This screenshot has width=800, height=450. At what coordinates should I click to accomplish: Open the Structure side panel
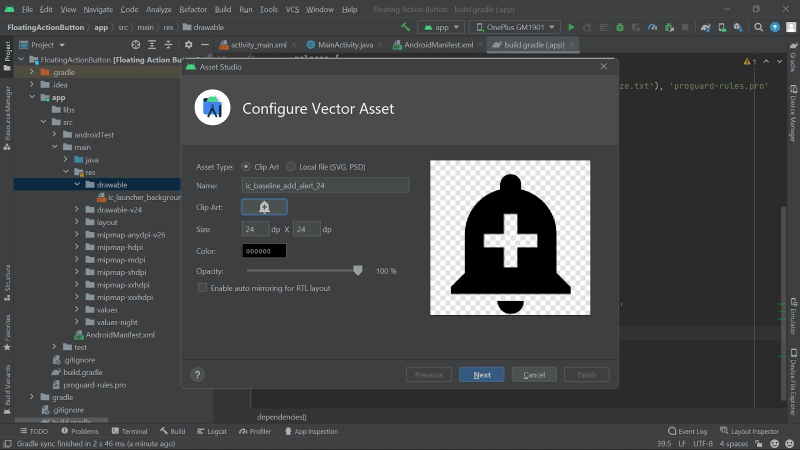point(7,282)
